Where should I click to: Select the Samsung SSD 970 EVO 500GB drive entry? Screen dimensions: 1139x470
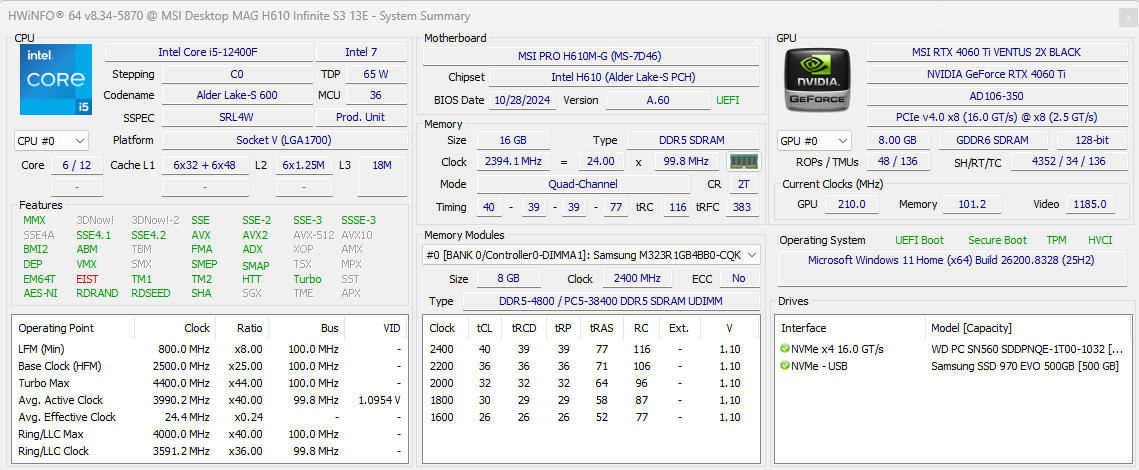[952, 366]
